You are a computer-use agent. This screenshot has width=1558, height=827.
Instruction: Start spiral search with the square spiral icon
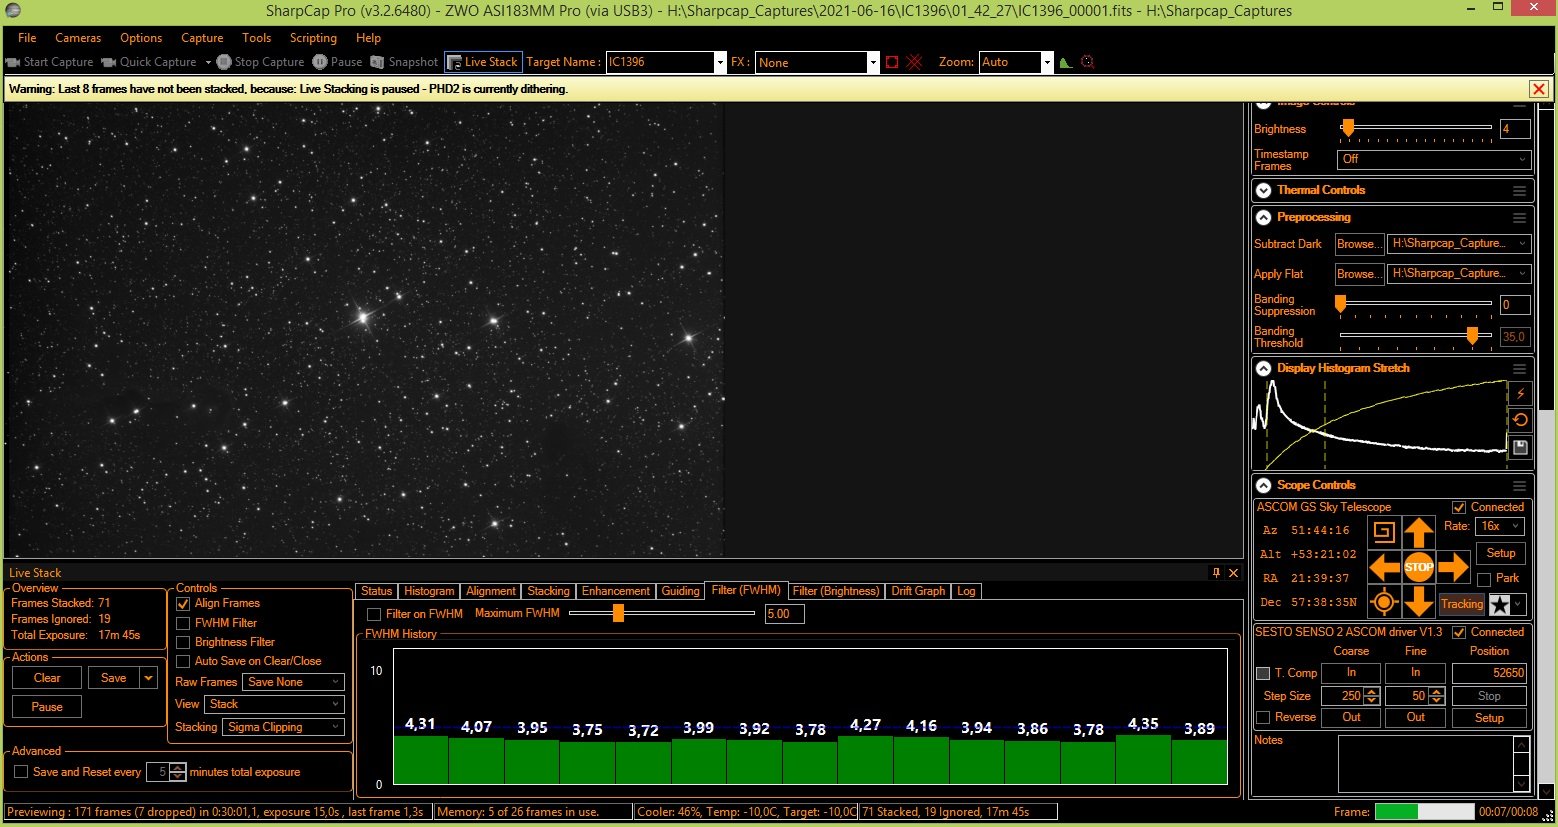1383,532
